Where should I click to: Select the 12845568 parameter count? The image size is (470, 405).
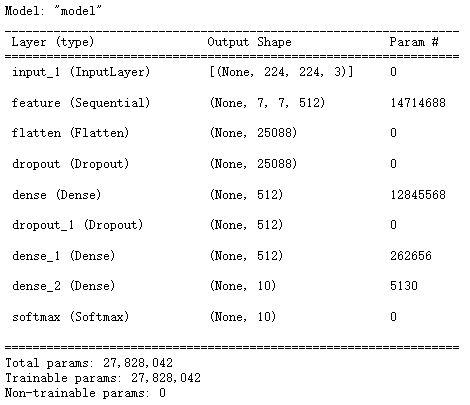pos(418,194)
